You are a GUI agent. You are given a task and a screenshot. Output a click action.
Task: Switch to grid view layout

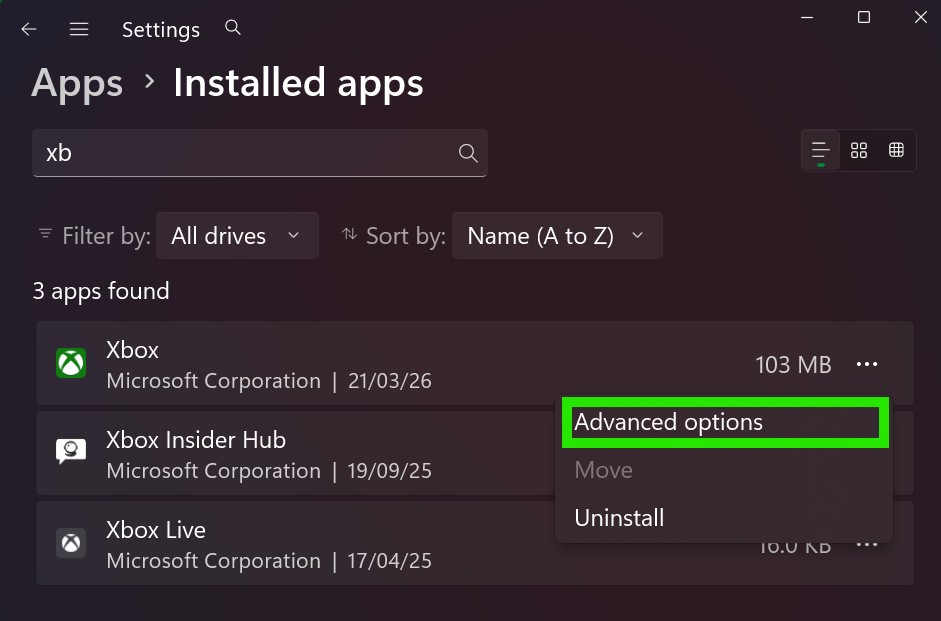(858, 150)
